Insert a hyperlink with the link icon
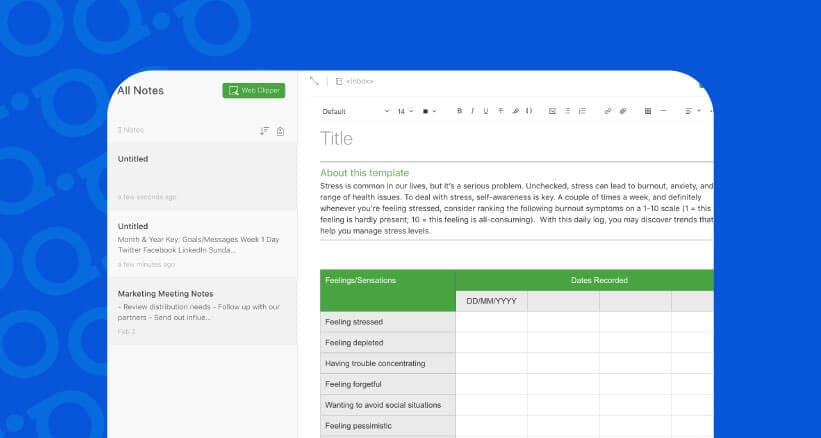Viewport: 821px width, 438px height. [608, 111]
